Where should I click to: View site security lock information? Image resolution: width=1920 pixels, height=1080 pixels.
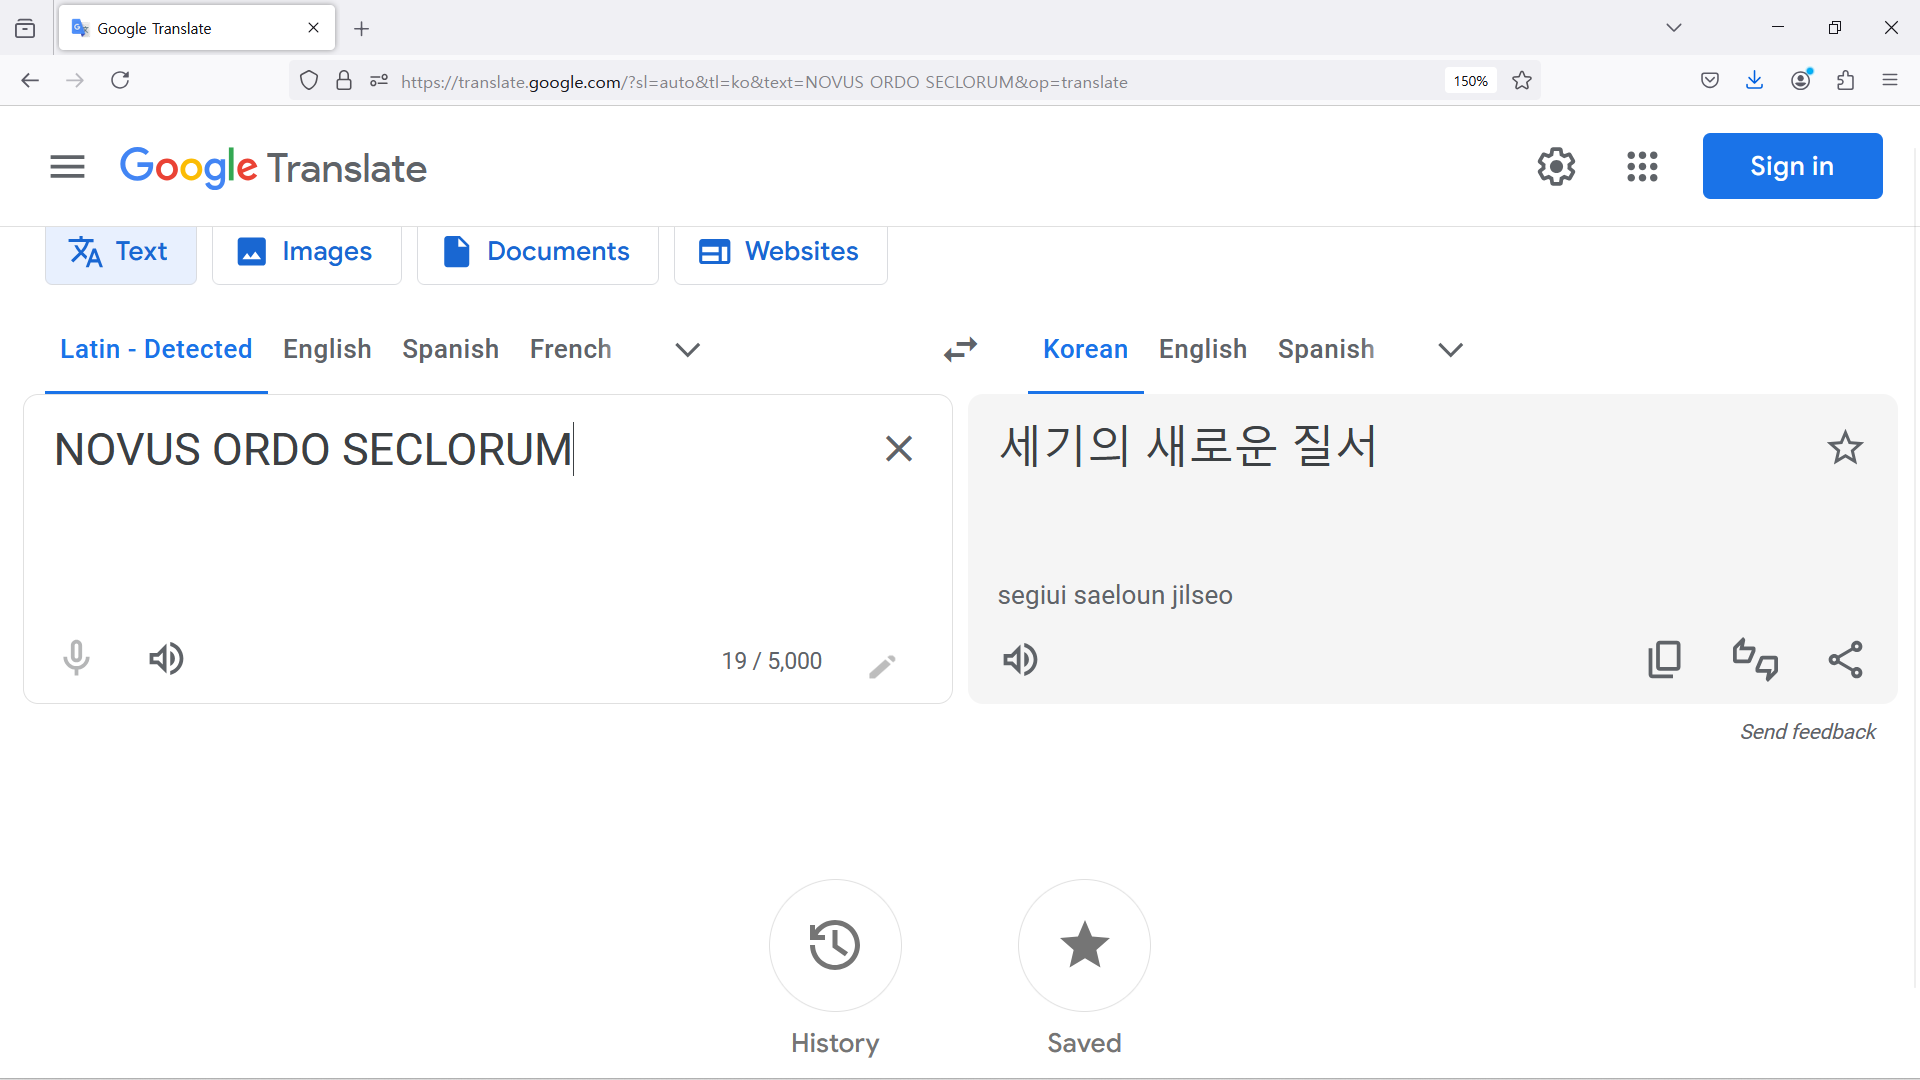(x=344, y=81)
